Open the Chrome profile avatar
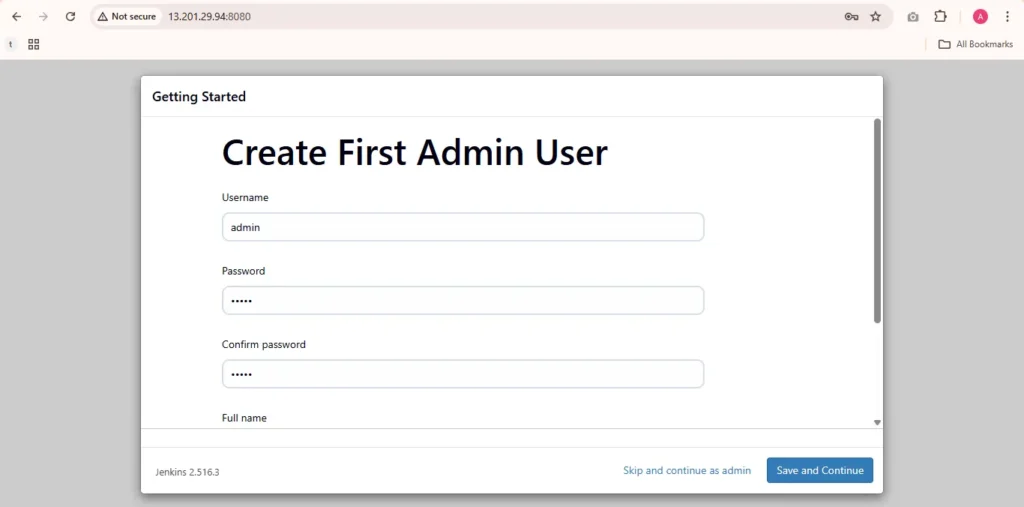Image resolution: width=1024 pixels, height=507 pixels. coord(980,17)
